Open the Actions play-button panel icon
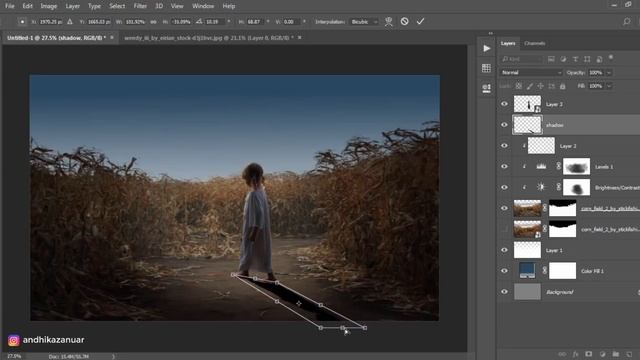This screenshot has height=360, width=640. coord(487,49)
